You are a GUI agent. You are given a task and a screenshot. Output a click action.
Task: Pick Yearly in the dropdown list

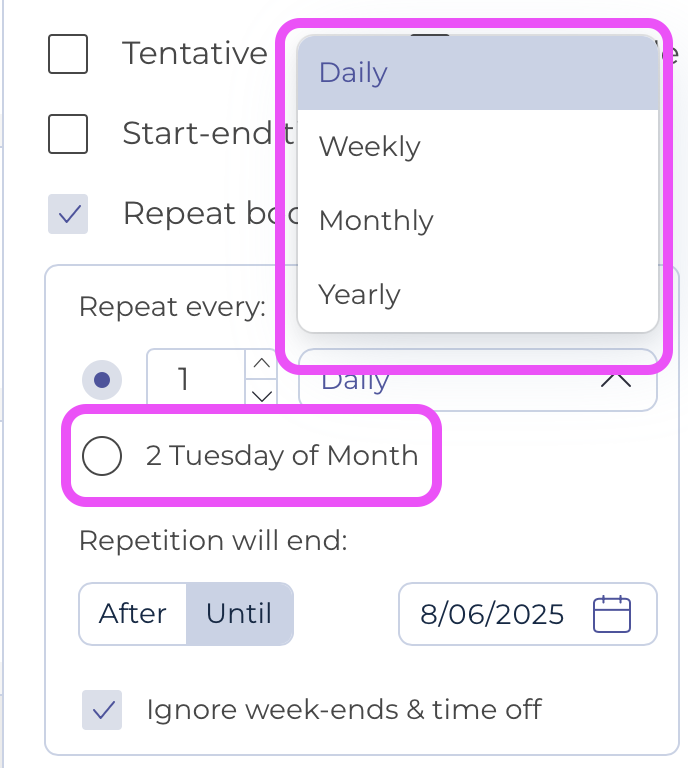[477, 294]
